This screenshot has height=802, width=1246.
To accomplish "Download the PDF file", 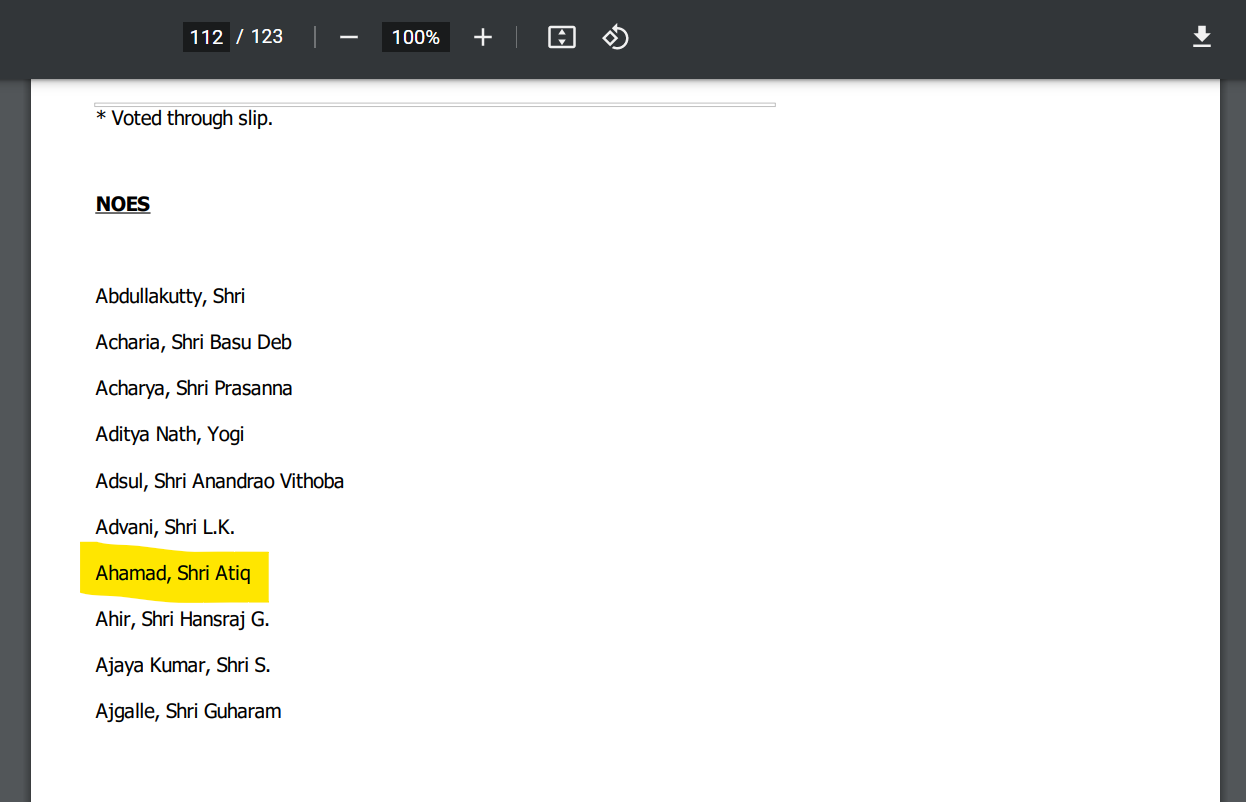I will pyautogui.click(x=1201, y=37).
